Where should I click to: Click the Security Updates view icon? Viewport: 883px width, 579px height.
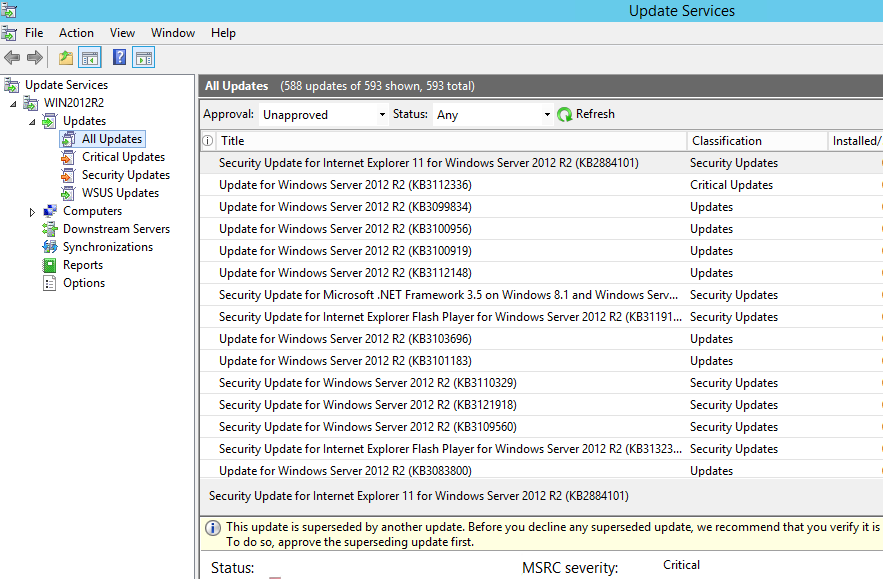click(68, 175)
